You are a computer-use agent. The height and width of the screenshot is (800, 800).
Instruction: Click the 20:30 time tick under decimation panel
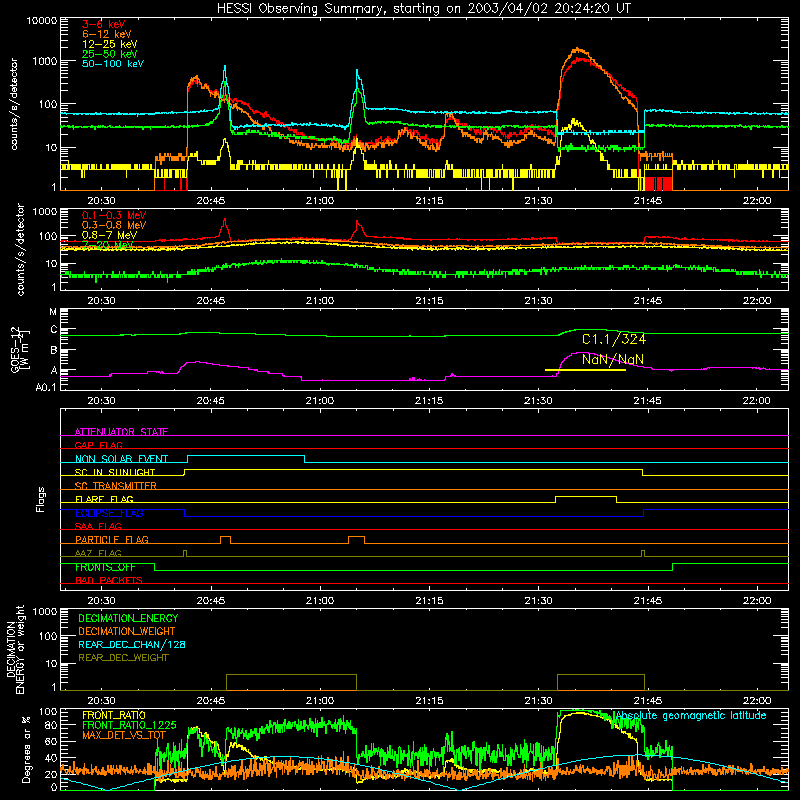pyautogui.click(x=102, y=701)
